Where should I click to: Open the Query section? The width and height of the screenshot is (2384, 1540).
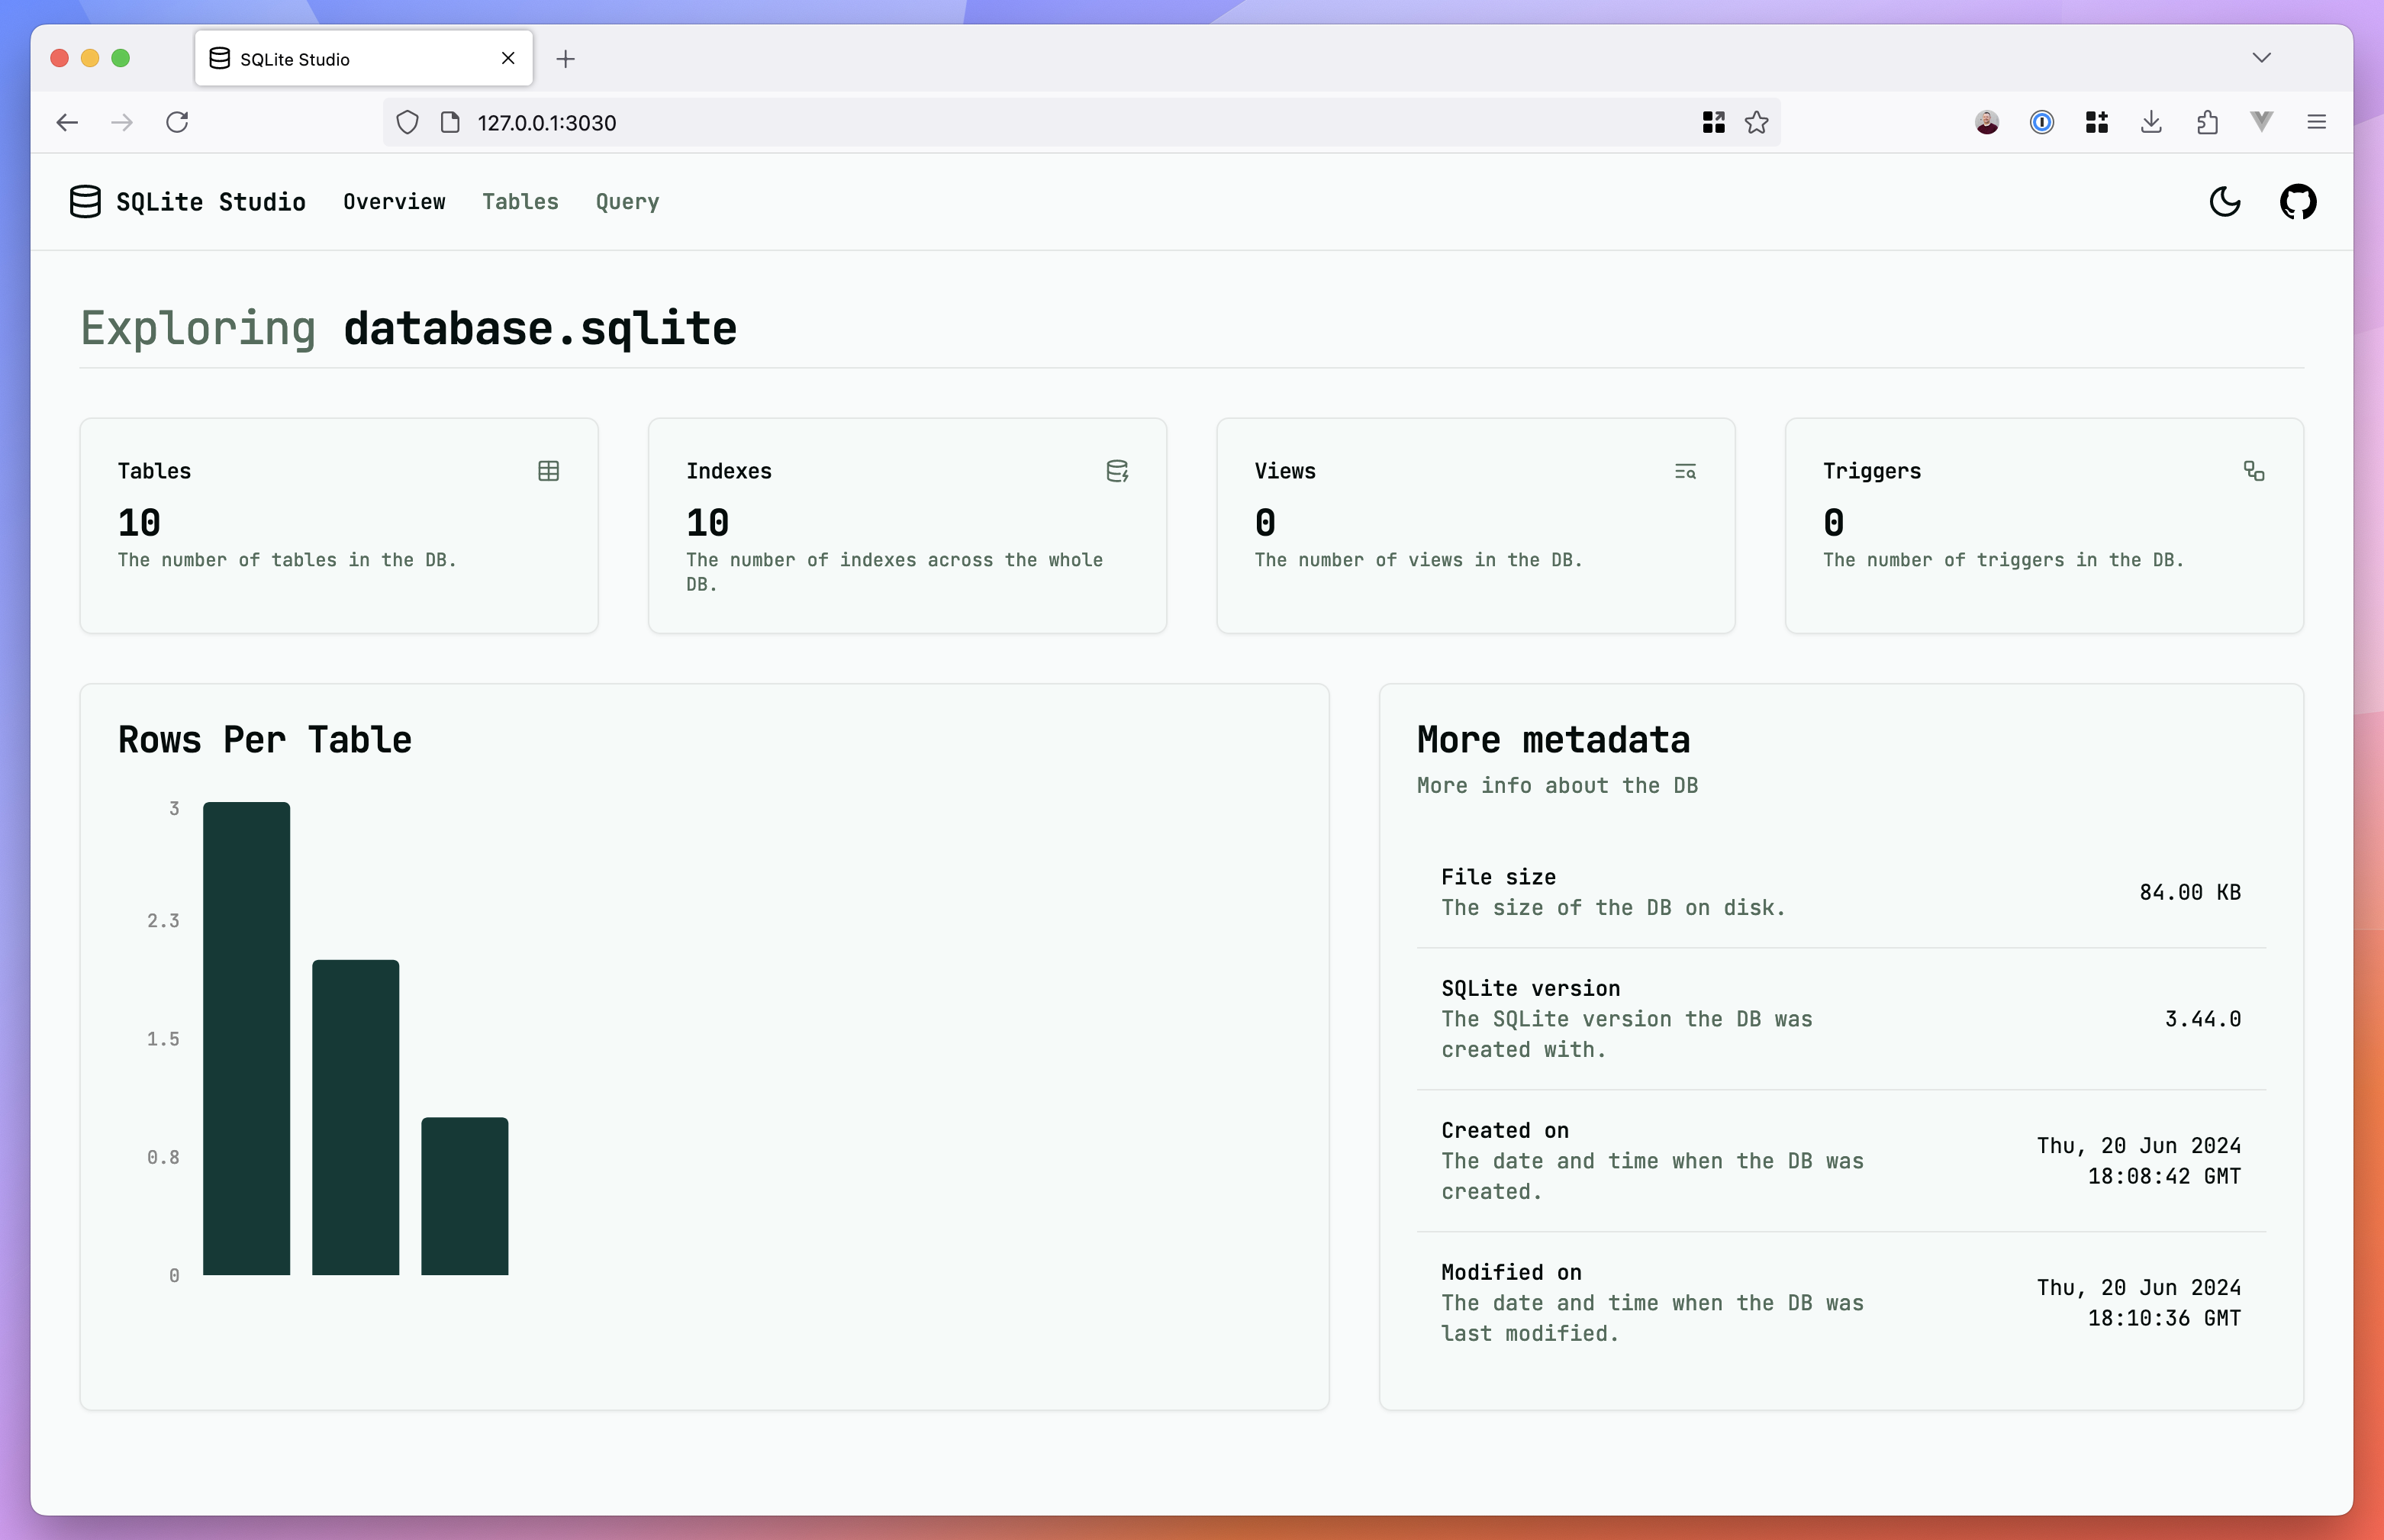click(627, 201)
